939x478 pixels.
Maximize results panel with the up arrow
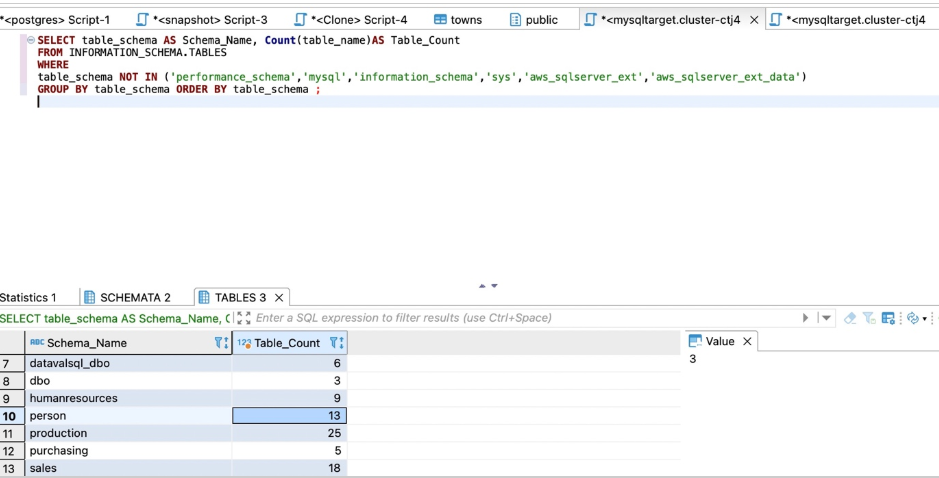pos(482,286)
